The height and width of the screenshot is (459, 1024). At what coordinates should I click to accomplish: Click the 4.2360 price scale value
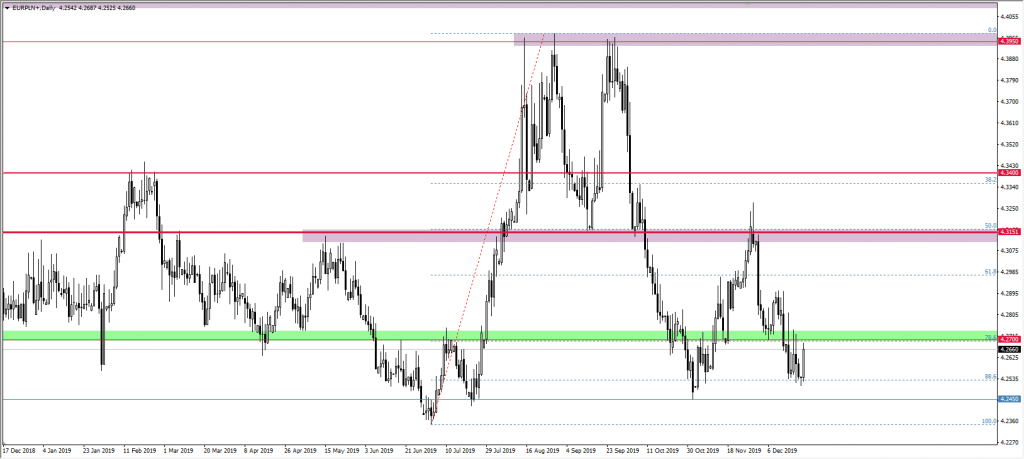click(x=1010, y=421)
